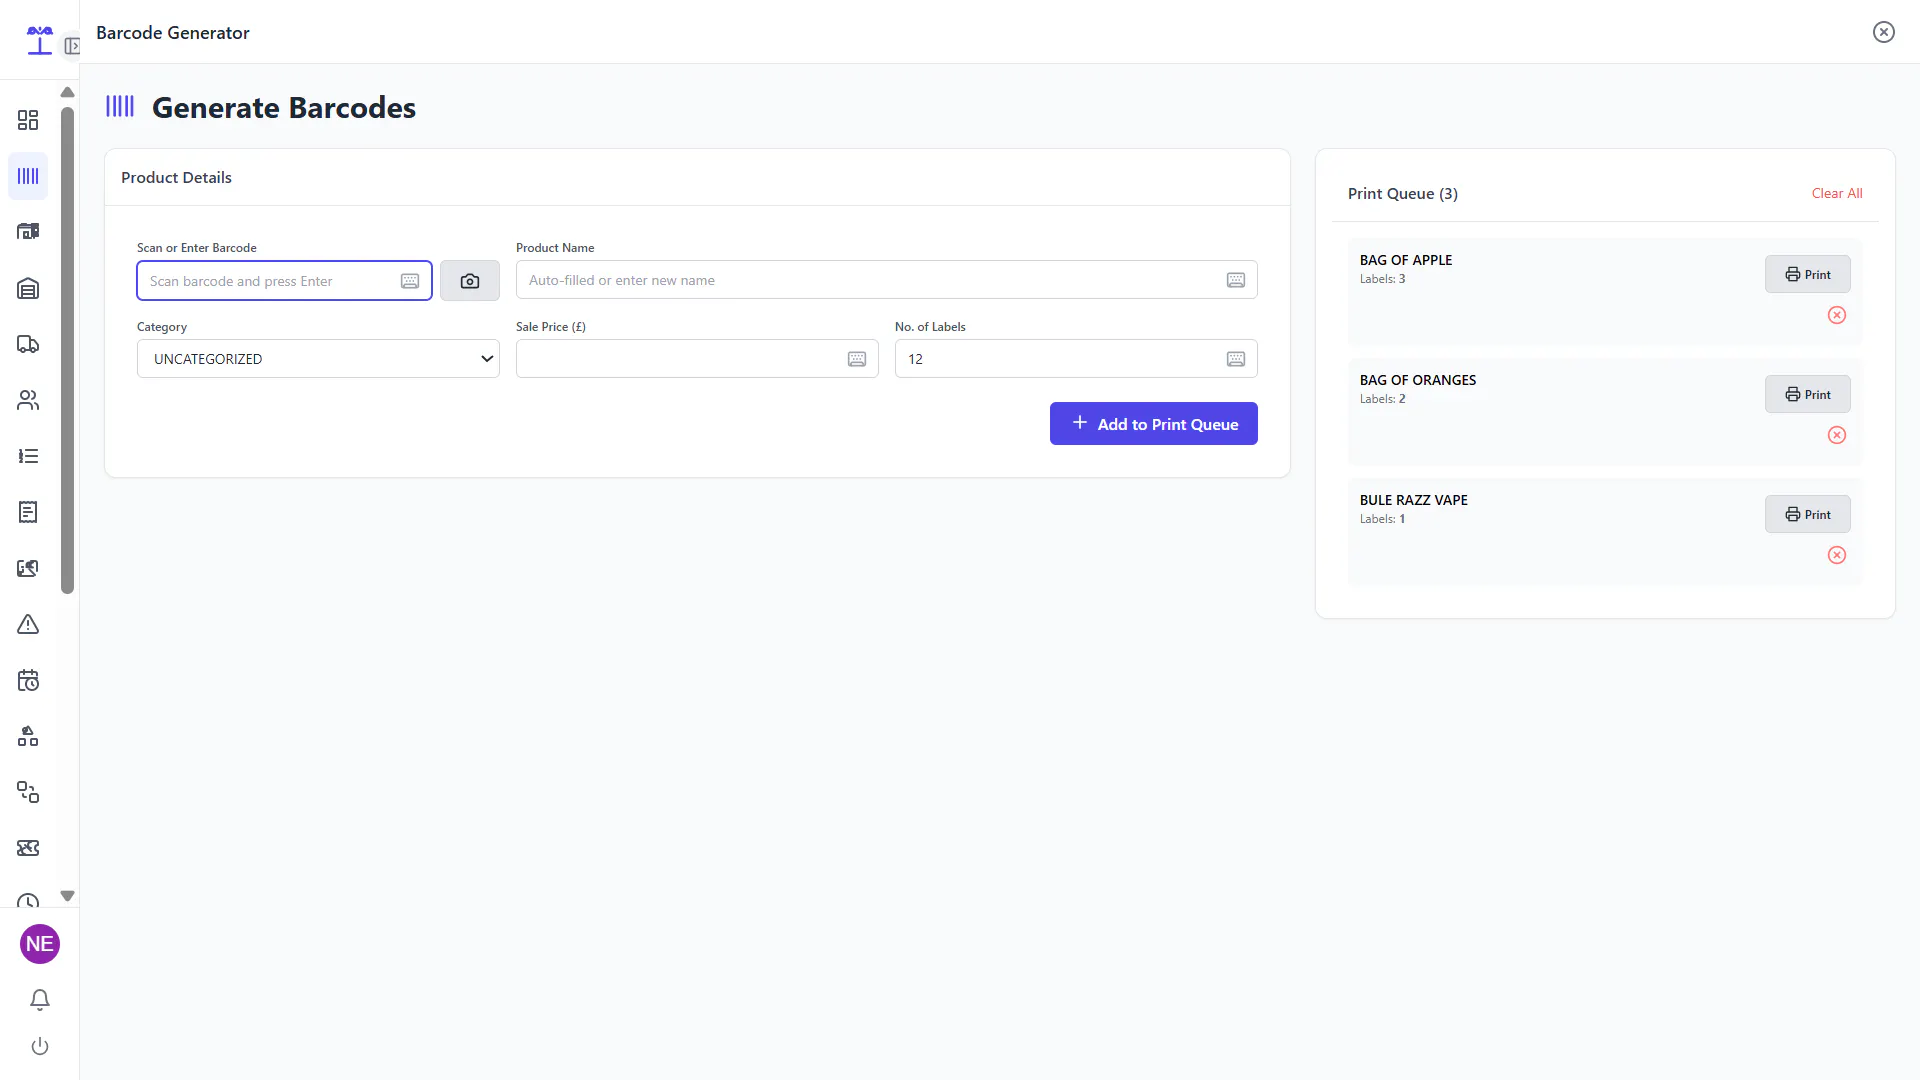The width and height of the screenshot is (1920, 1080).
Task: Click the 'Labels: 2' text
Action: click(1382, 399)
